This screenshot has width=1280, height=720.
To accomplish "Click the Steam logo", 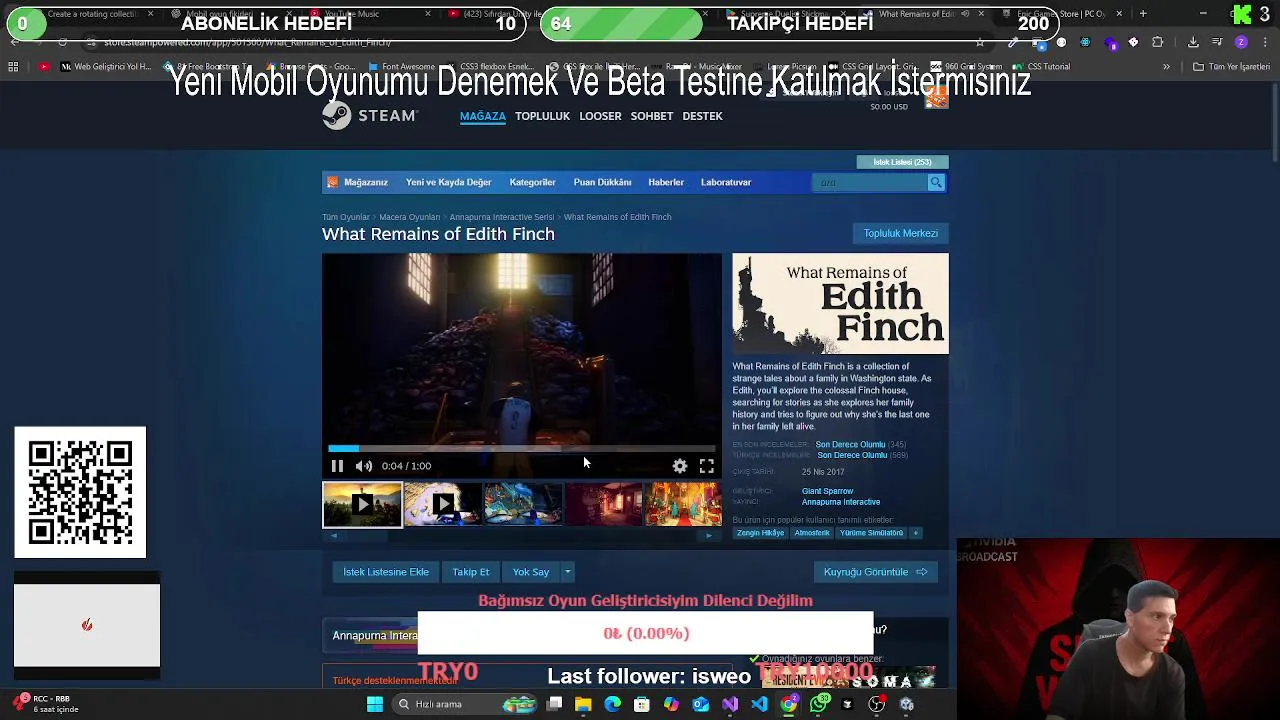I will [x=369, y=116].
